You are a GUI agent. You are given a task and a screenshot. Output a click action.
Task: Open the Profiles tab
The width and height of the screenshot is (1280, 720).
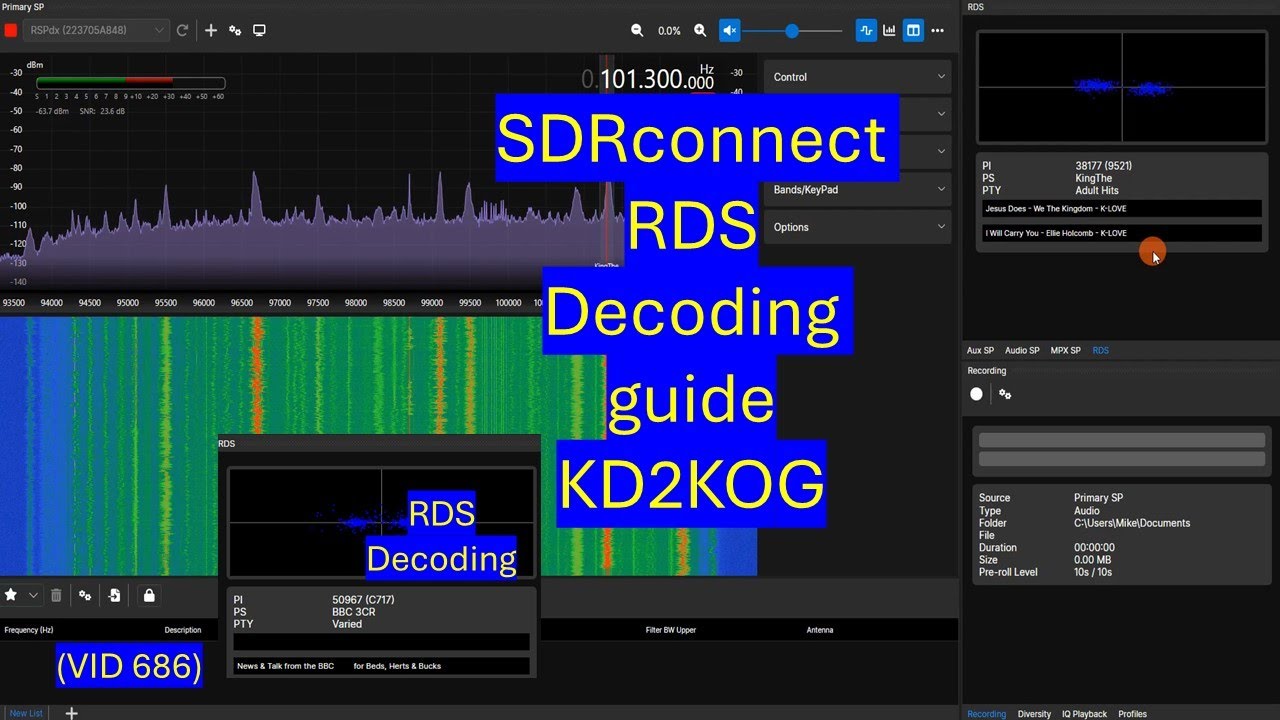tap(1132, 714)
